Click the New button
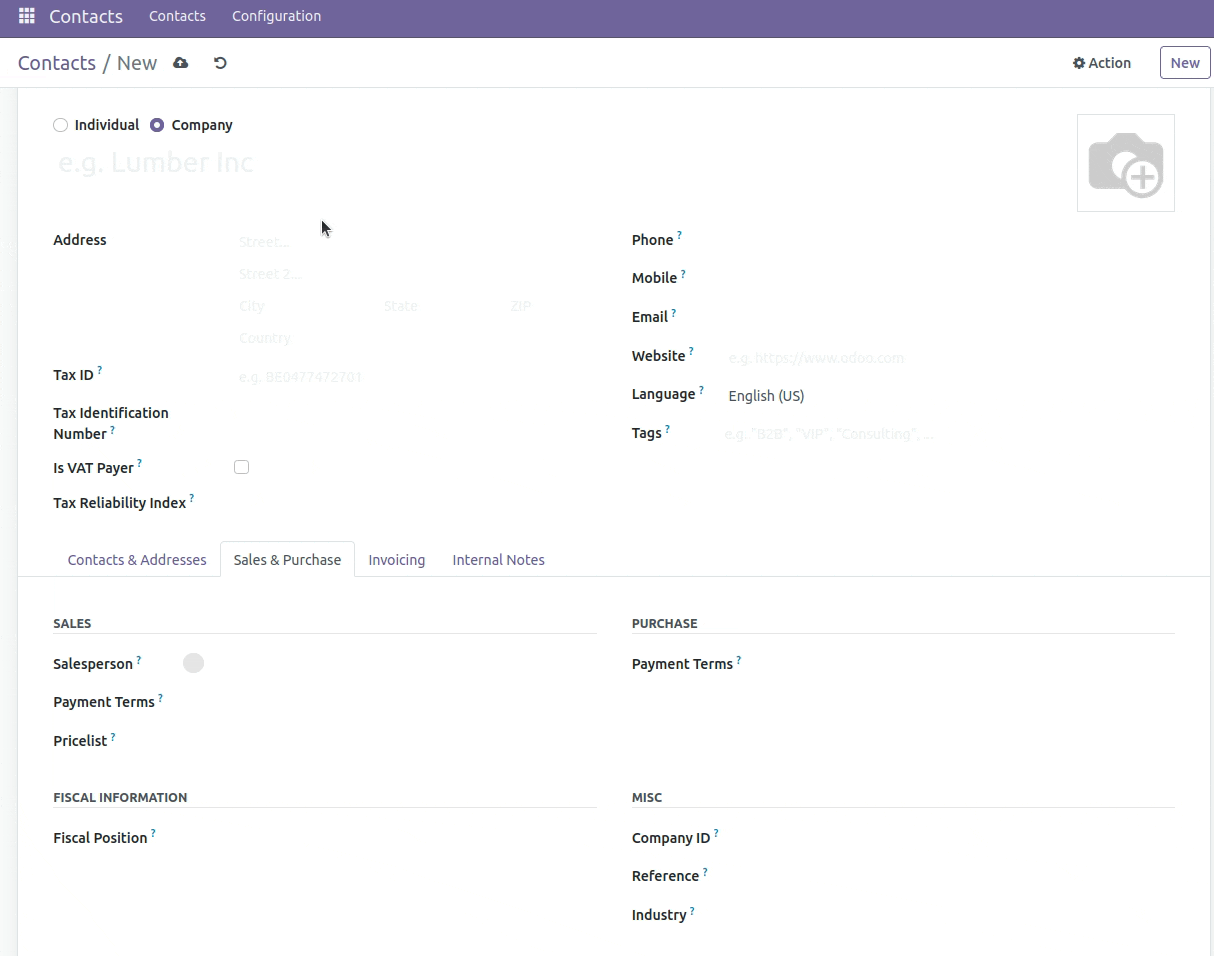 1184,63
